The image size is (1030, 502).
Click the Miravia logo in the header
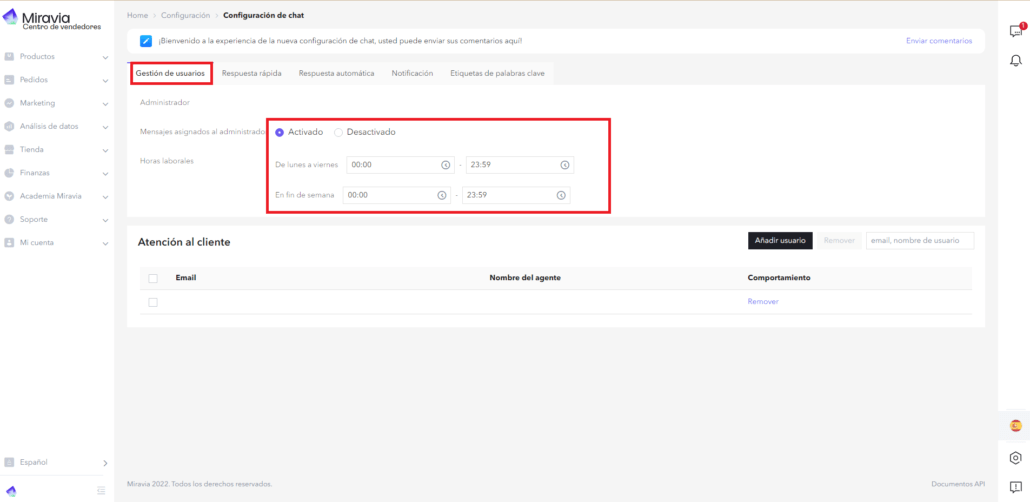(x=60, y=20)
